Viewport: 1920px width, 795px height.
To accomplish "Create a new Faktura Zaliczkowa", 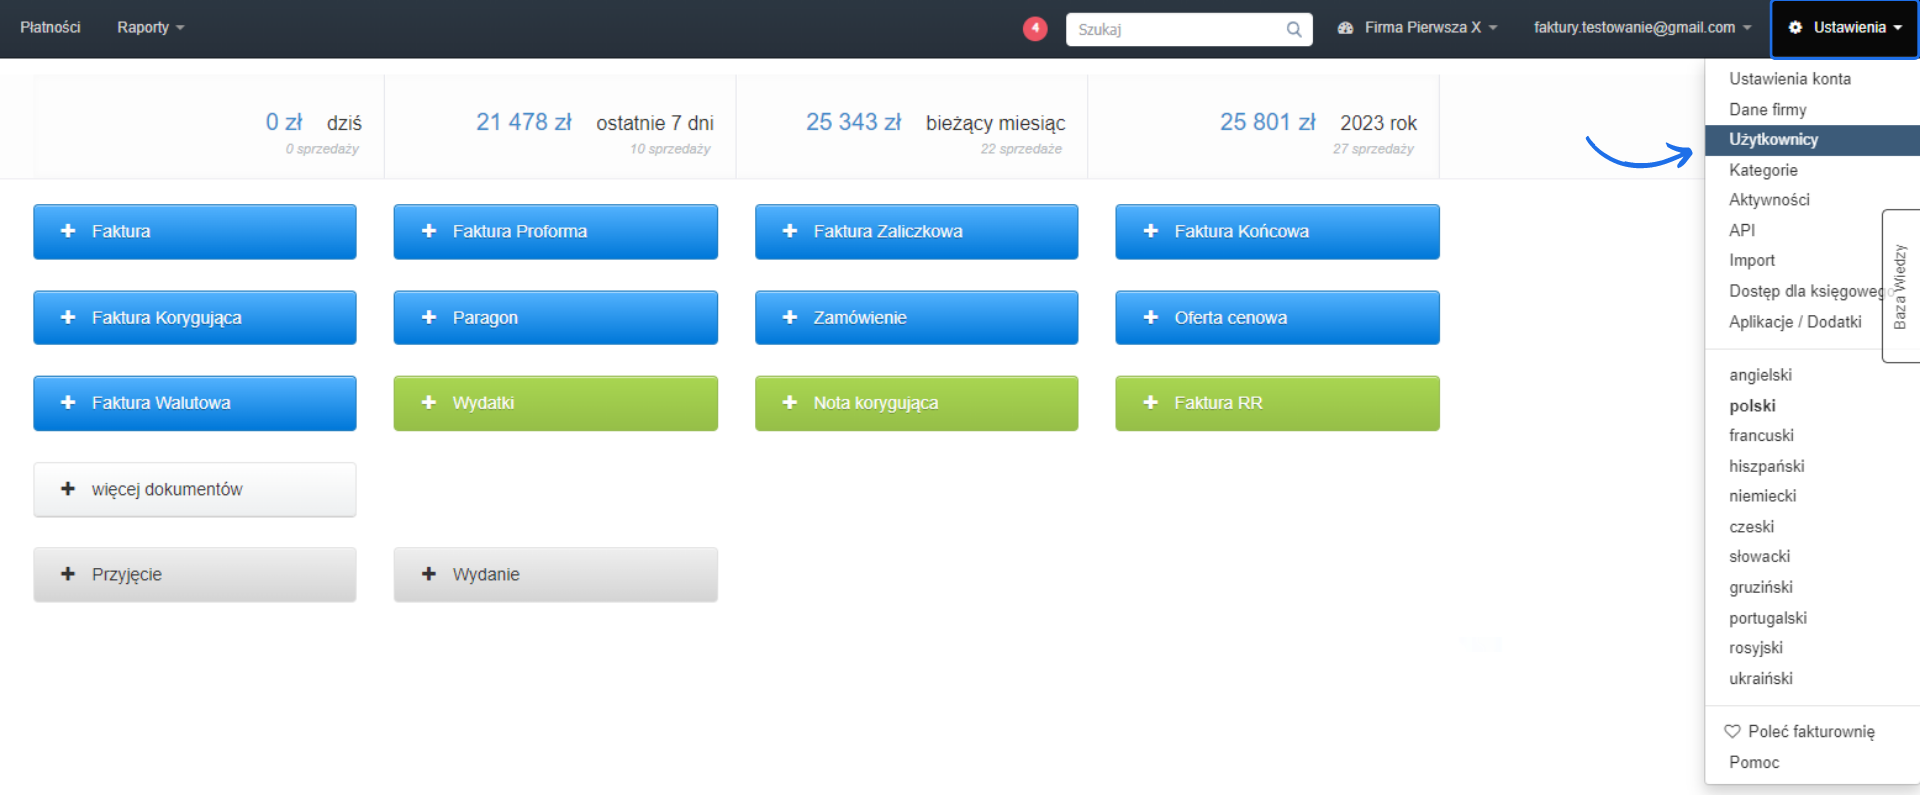I will click(x=917, y=231).
